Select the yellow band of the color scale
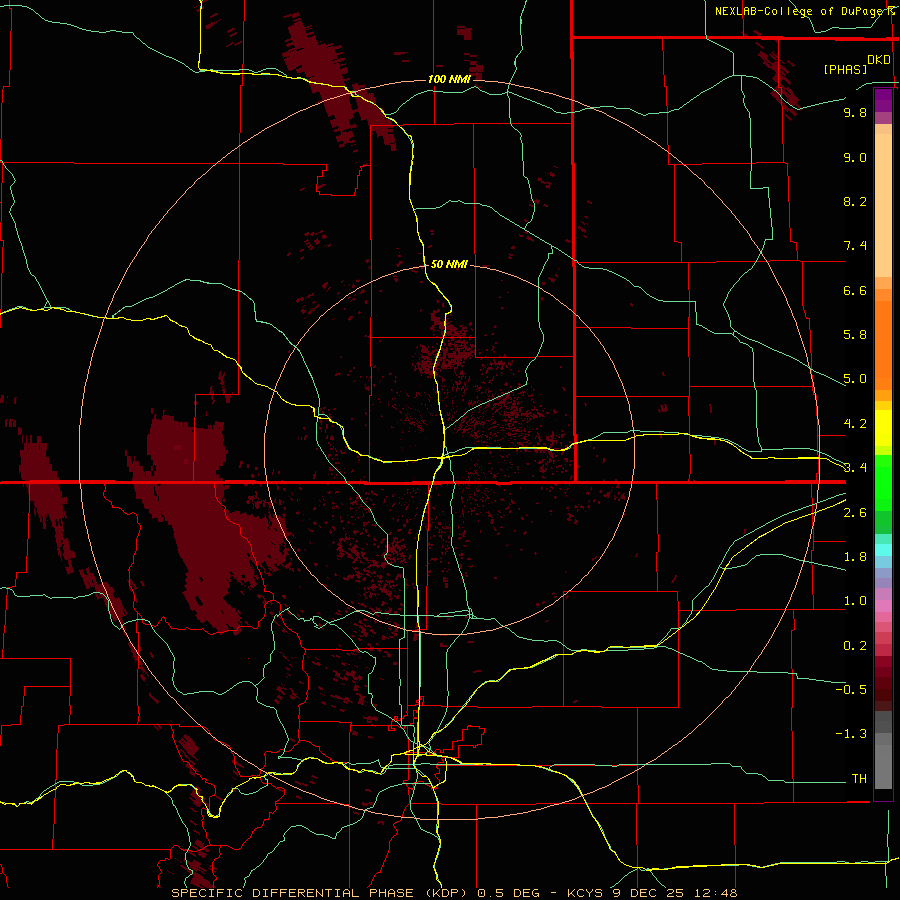The height and width of the screenshot is (900, 900). [x=883, y=427]
